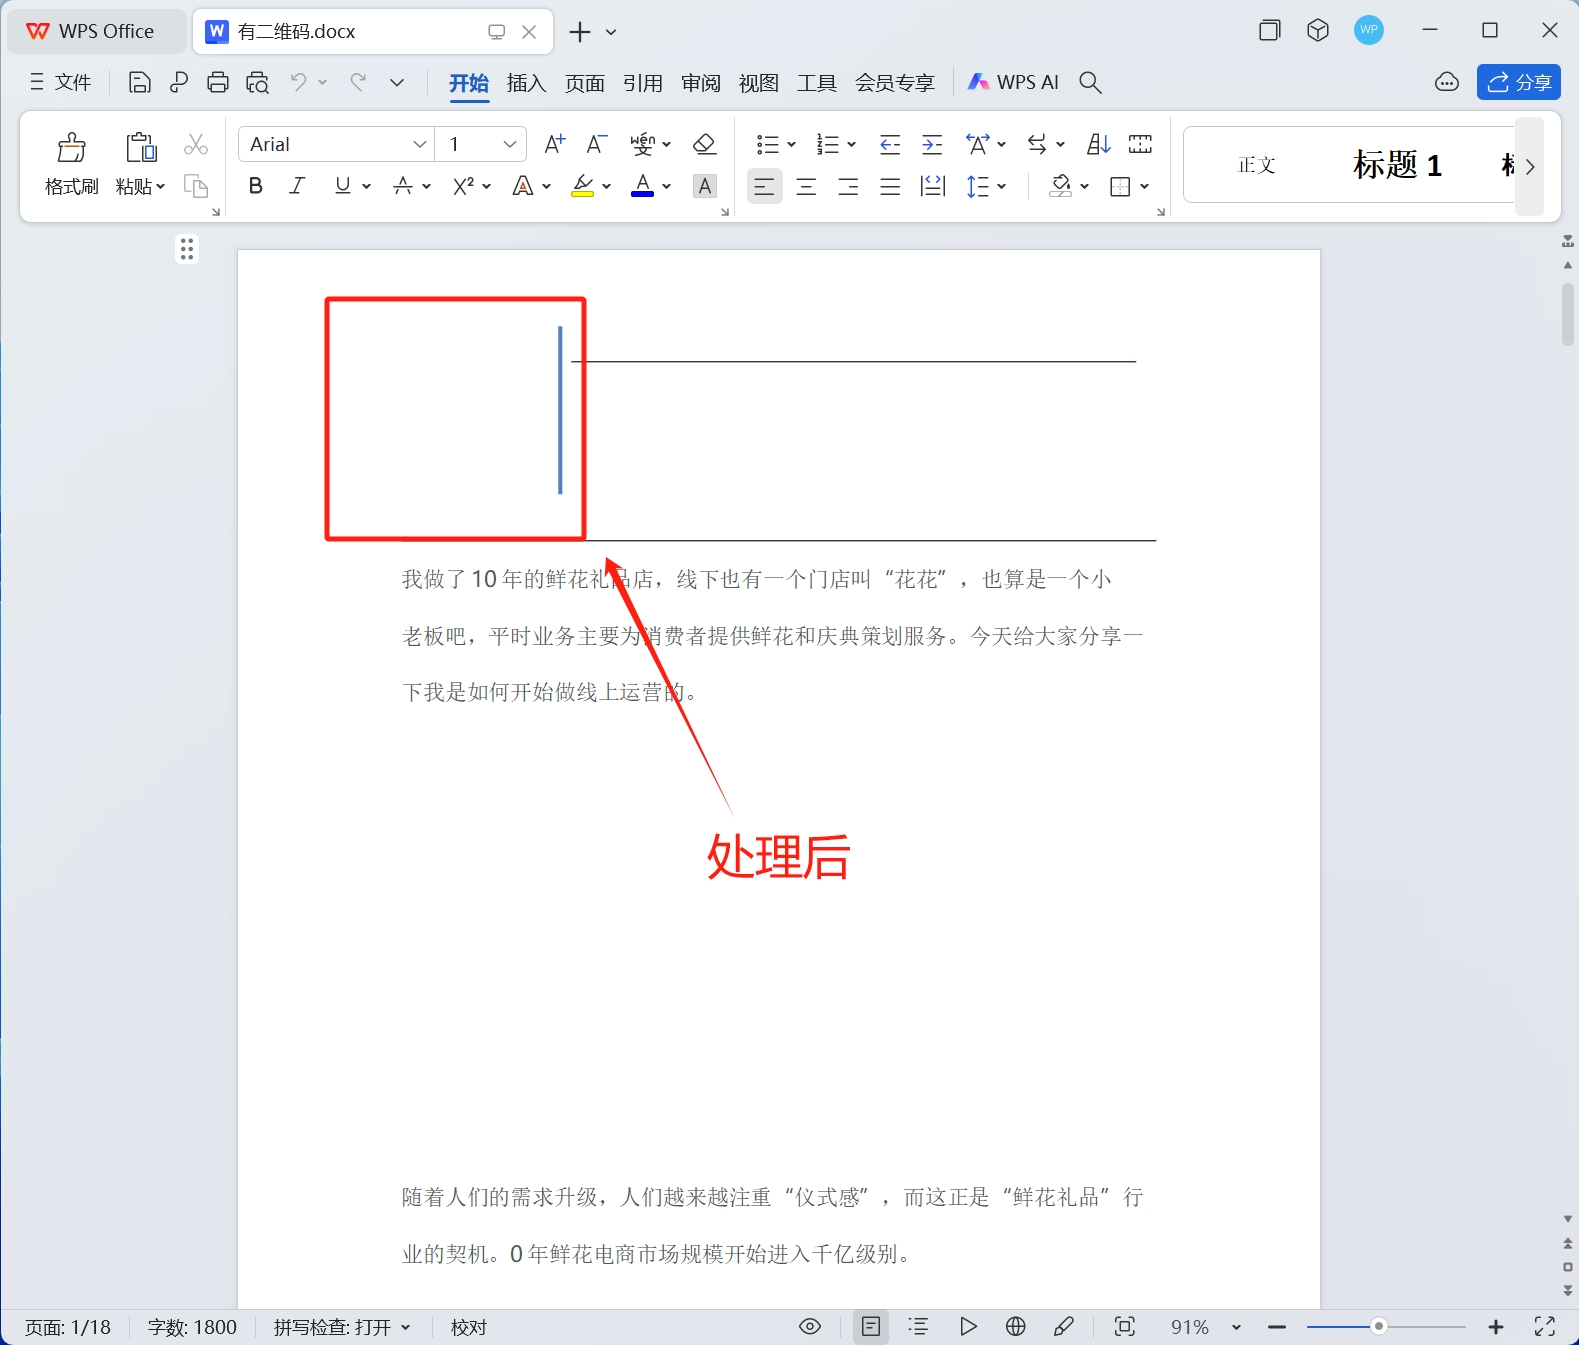Click the distributed alignment icon
1579x1345 pixels.
coord(933,186)
